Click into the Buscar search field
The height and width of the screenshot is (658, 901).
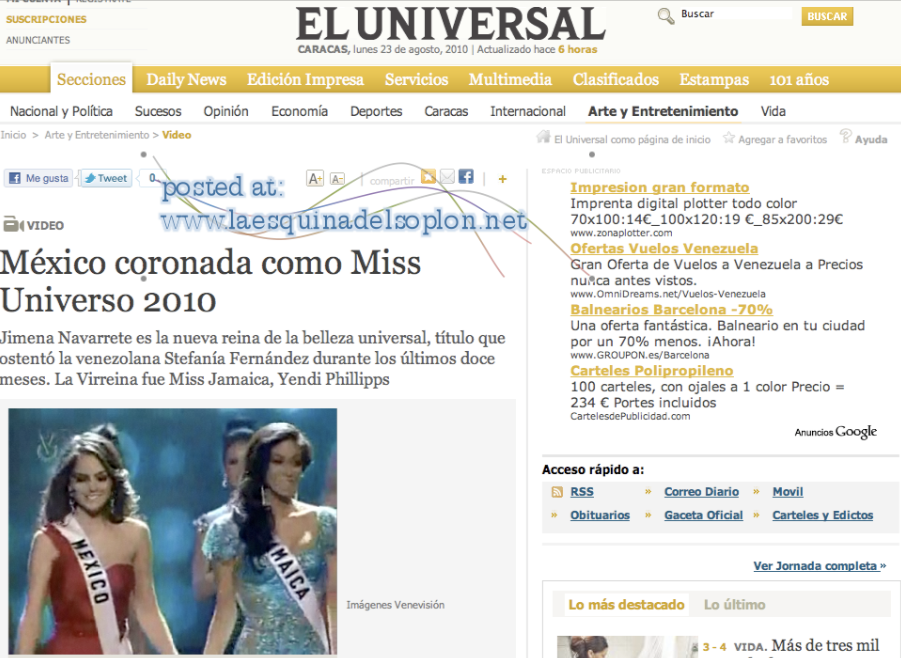pyautogui.click(x=735, y=15)
